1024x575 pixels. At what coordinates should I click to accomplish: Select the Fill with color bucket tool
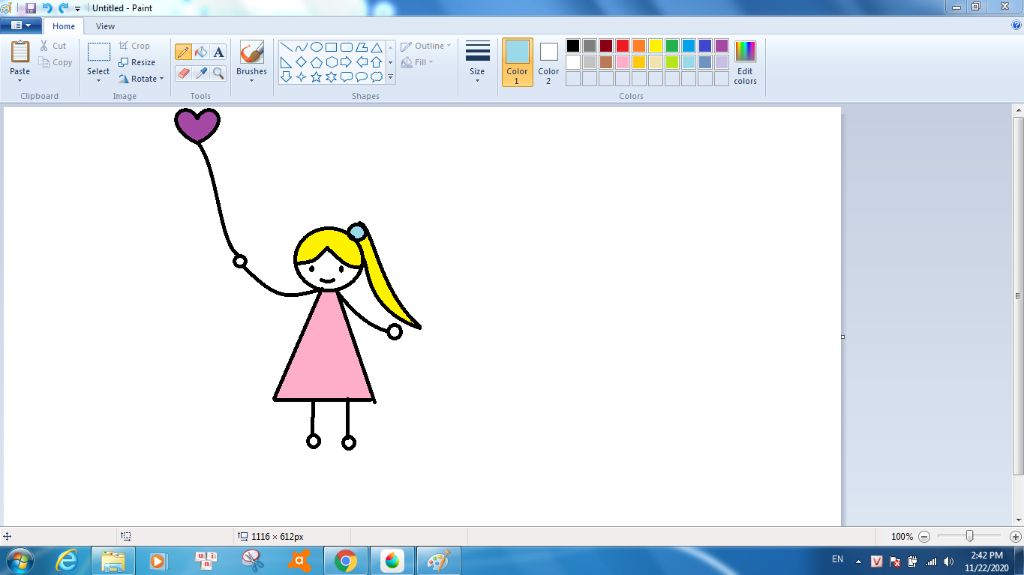pyautogui.click(x=201, y=52)
